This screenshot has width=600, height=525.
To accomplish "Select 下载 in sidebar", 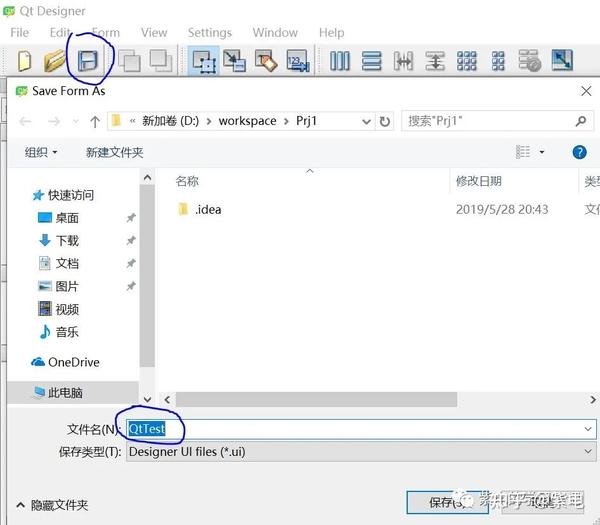I will (x=58, y=241).
